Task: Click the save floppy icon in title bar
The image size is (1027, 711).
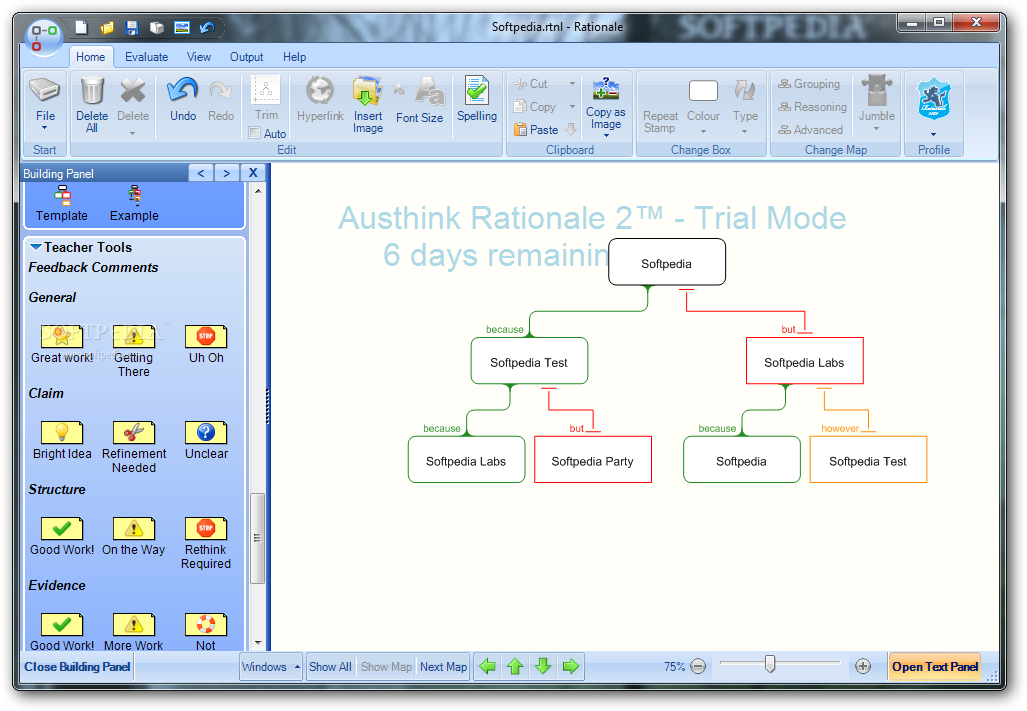Action: click(x=132, y=27)
